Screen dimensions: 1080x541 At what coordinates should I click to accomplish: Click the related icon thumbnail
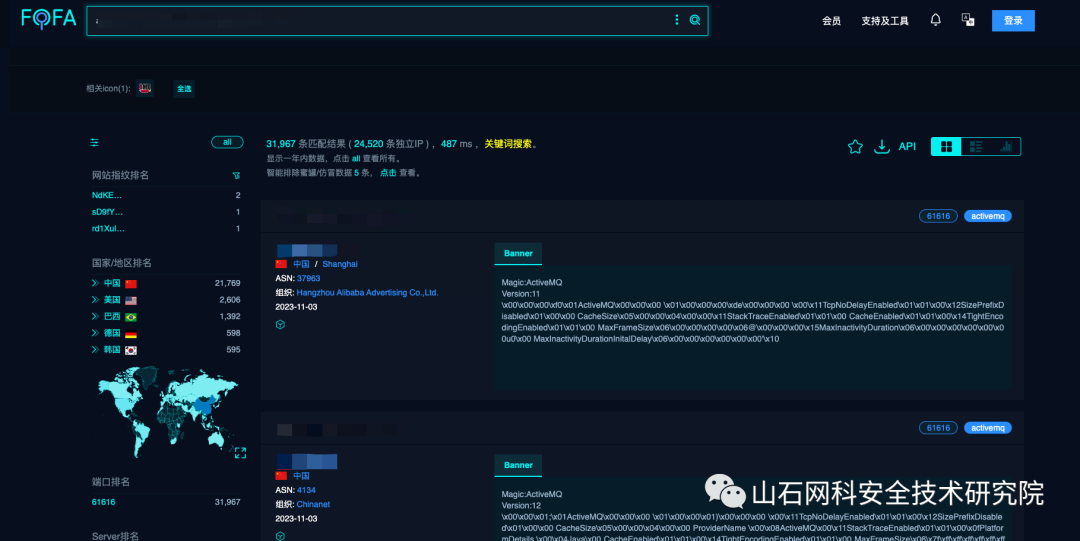click(145, 88)
